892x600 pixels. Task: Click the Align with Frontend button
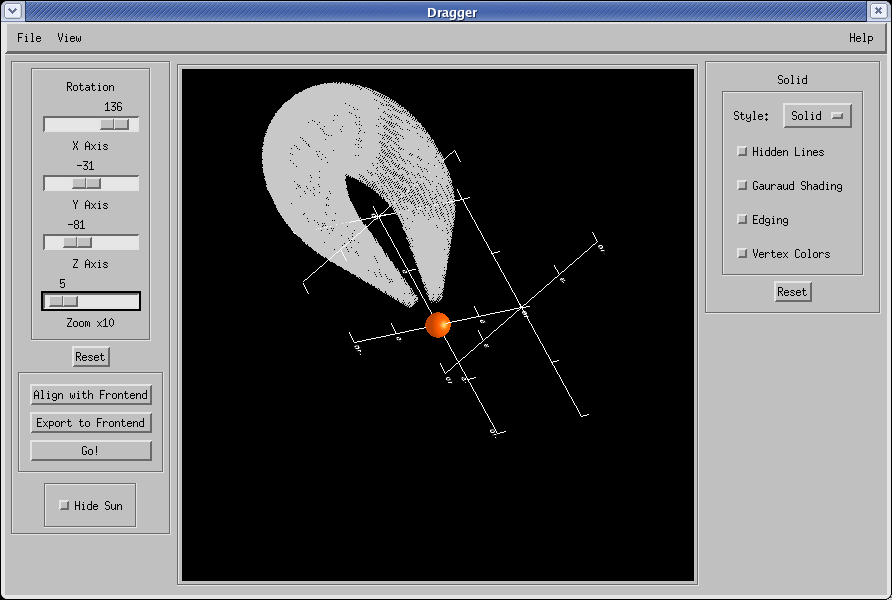(90, 395)
